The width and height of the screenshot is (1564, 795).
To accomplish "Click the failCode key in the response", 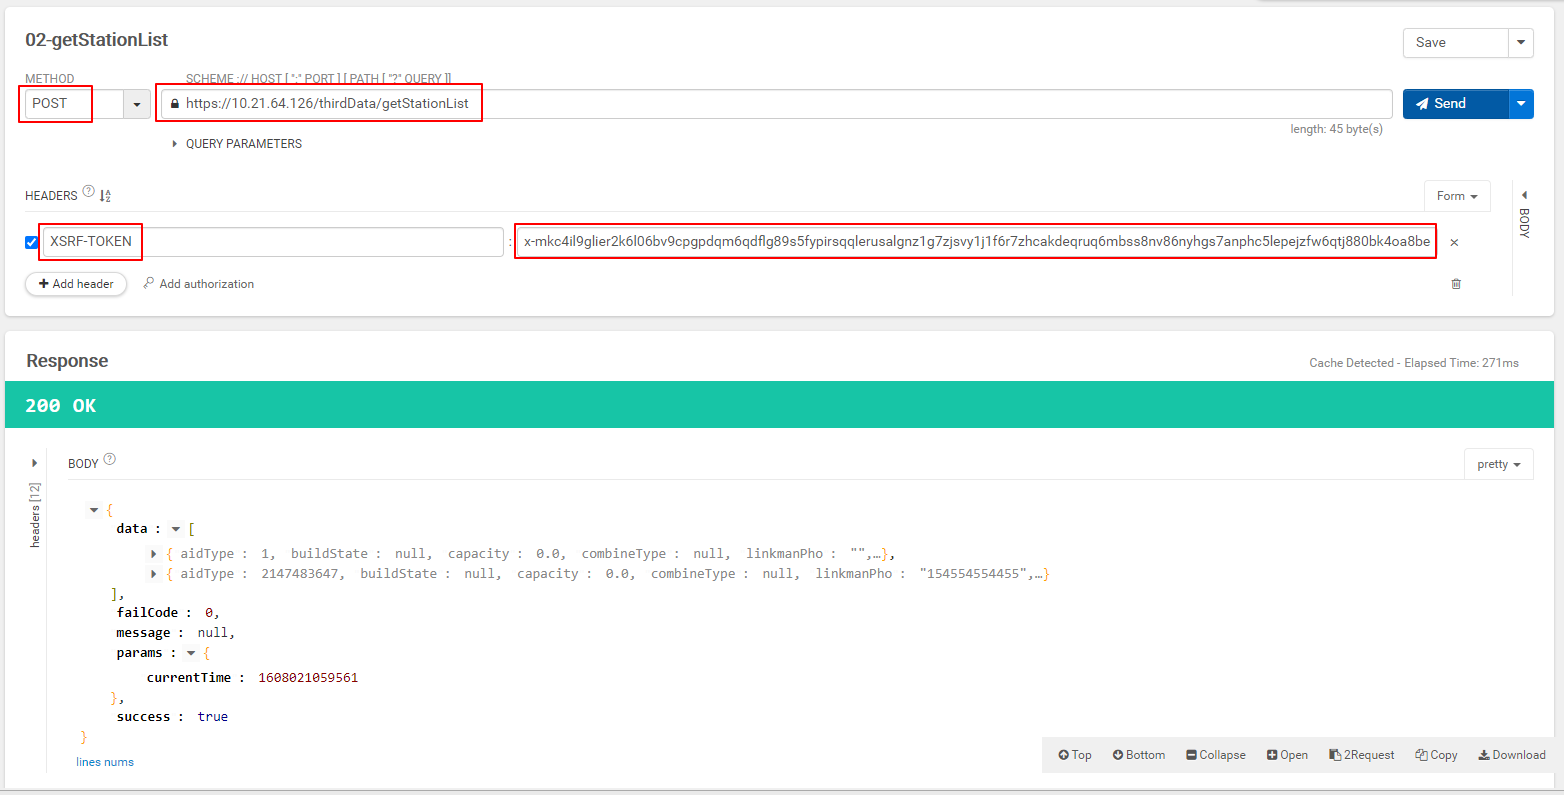I will coord(147,613).
